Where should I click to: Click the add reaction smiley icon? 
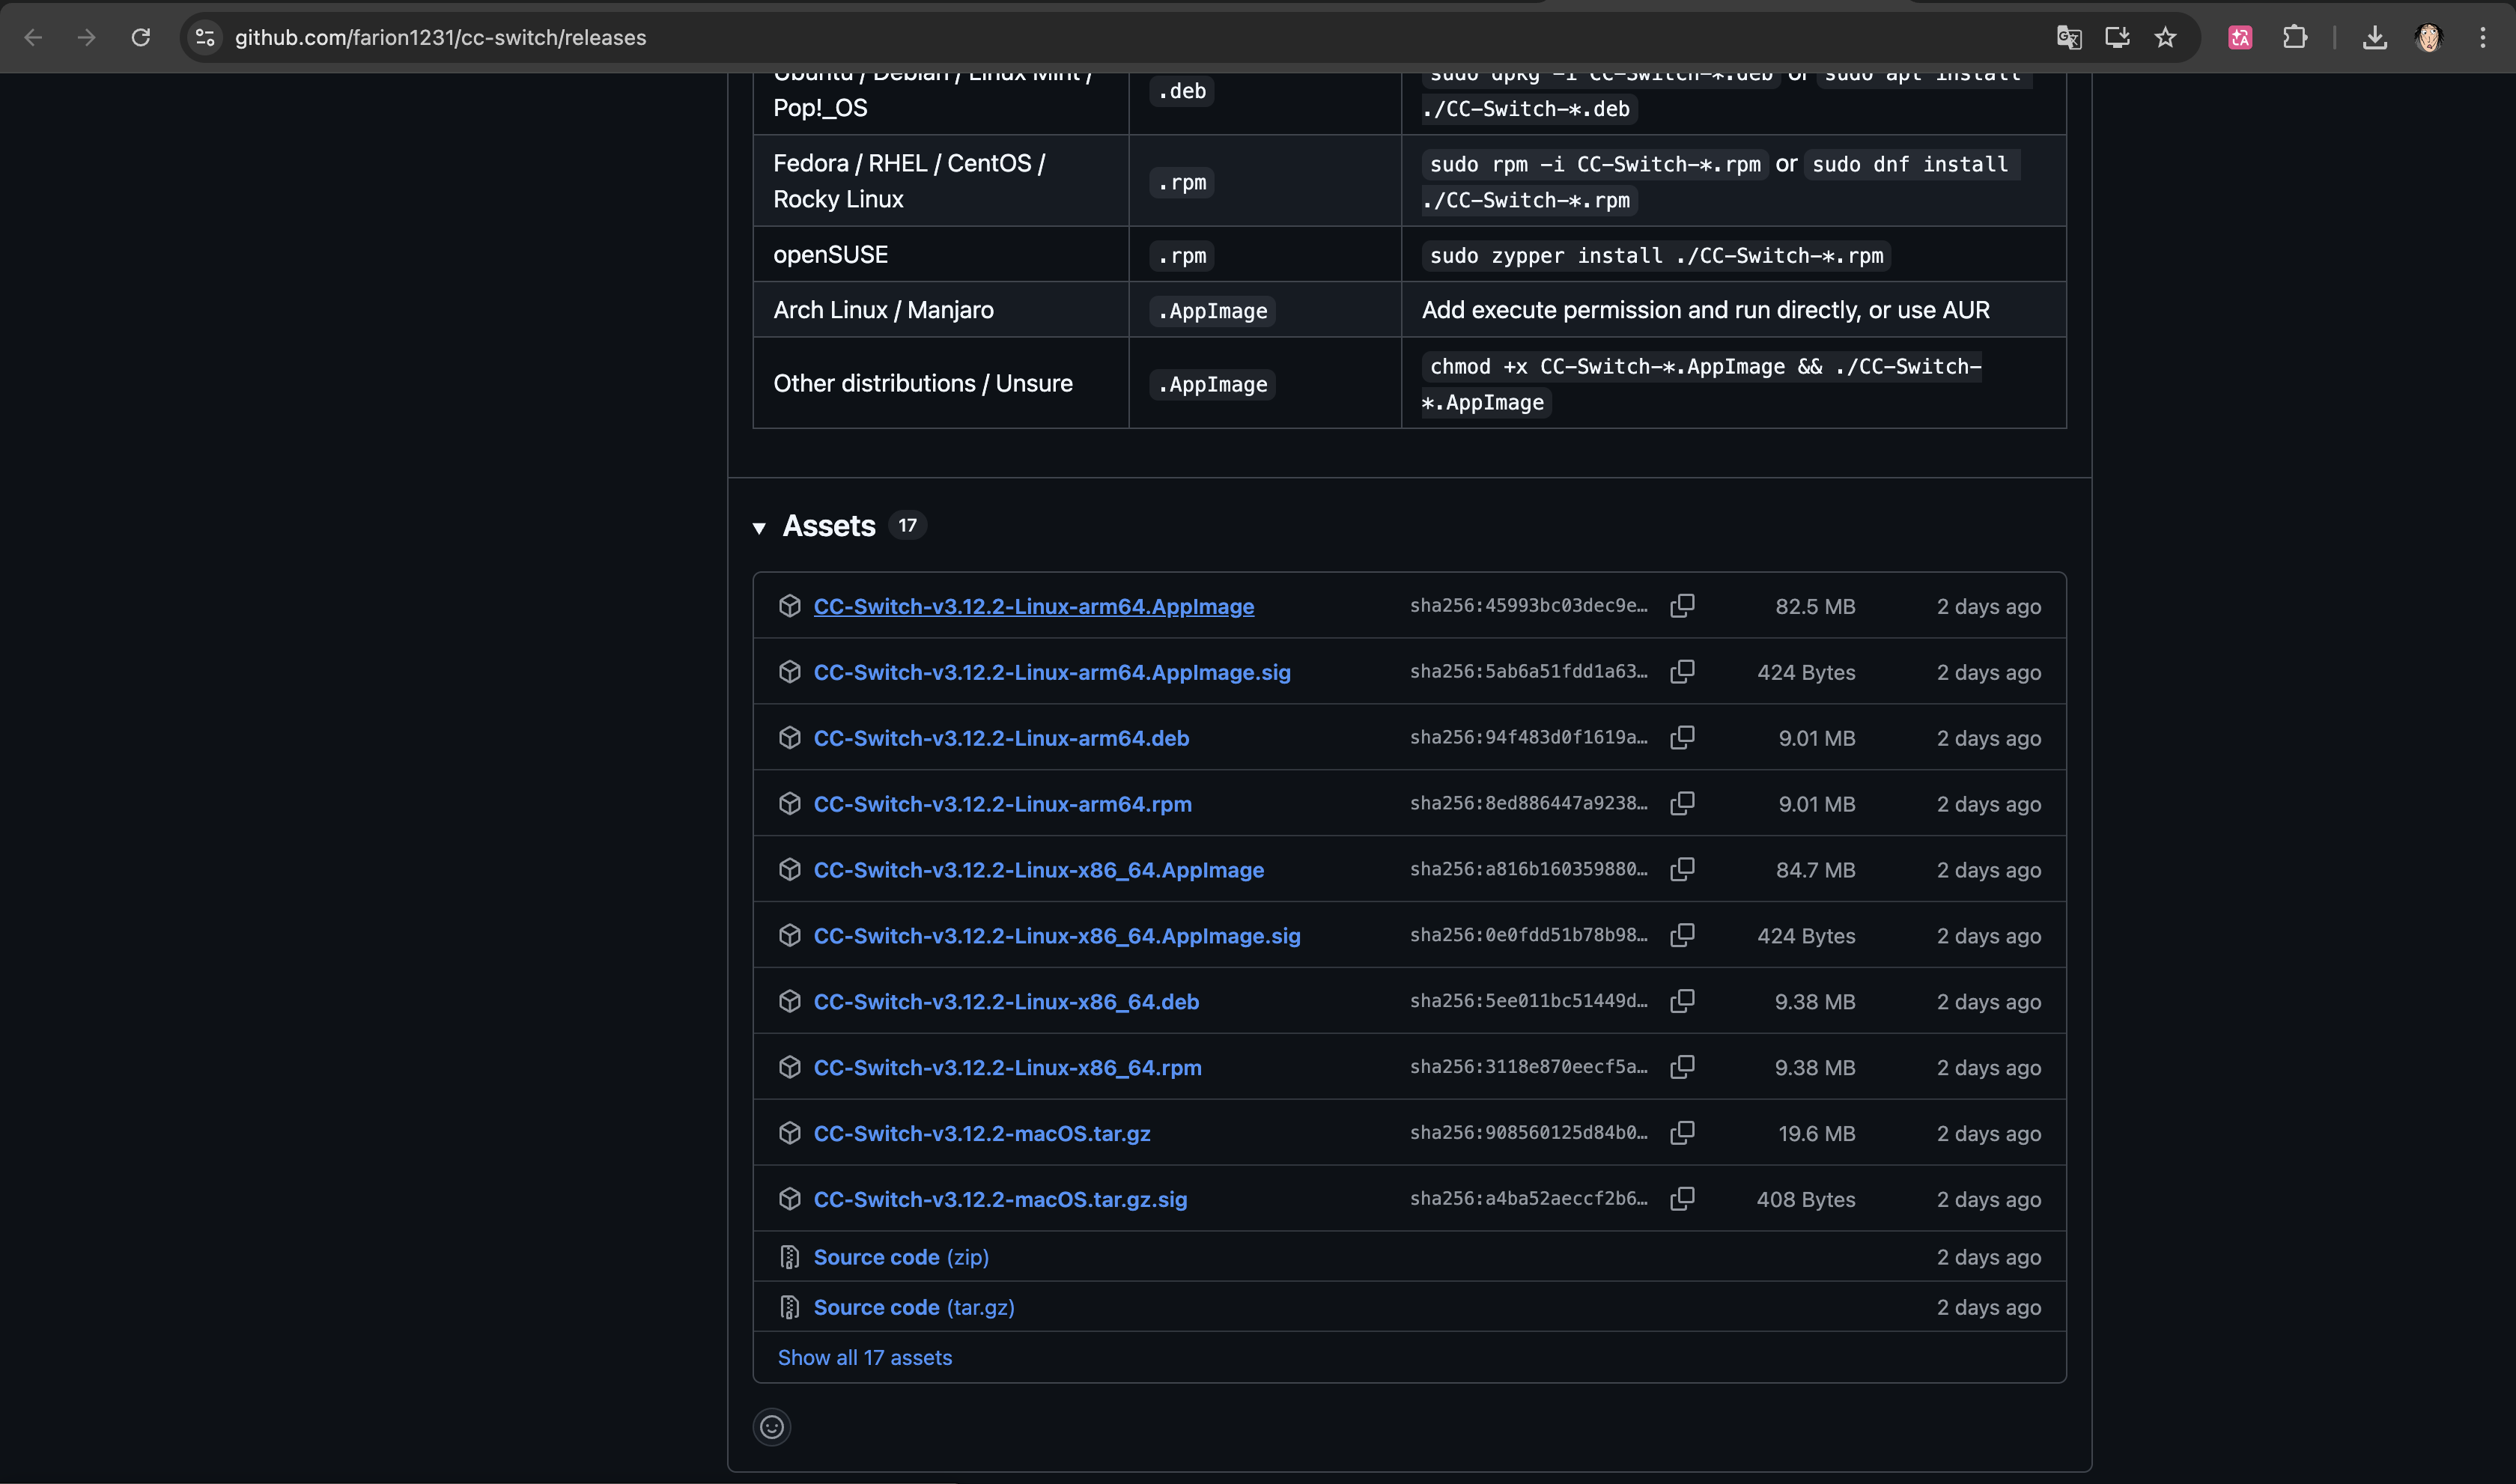coord(772,1427)
